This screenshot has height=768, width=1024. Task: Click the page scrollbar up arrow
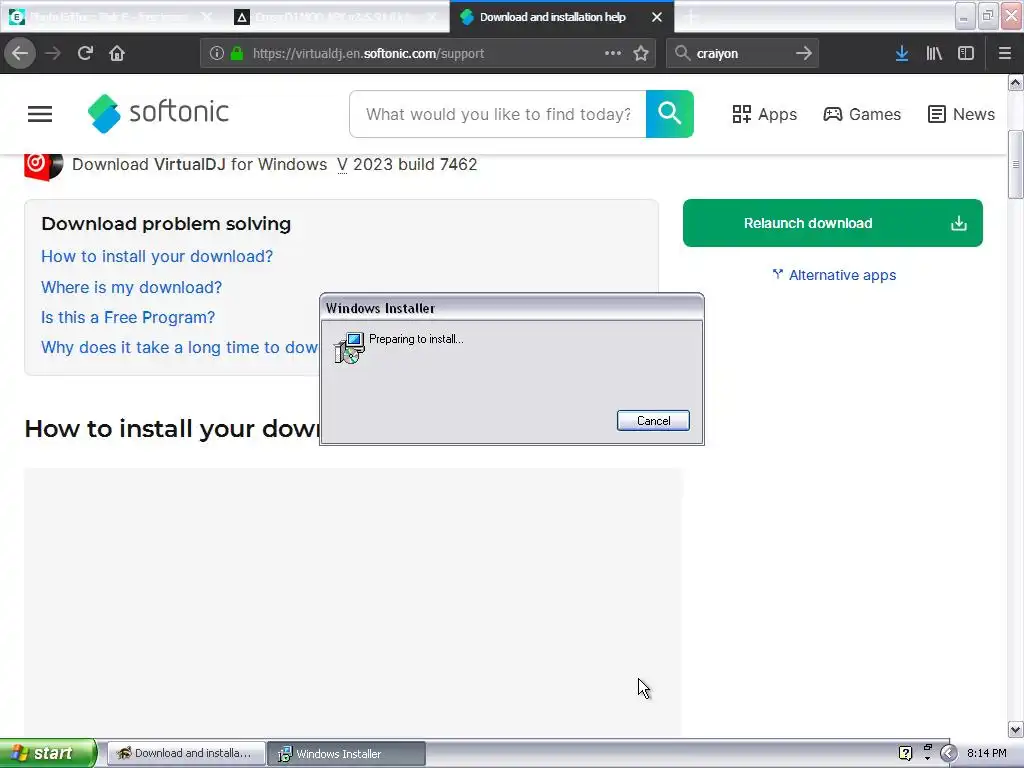pyautogui.click(x=1015, y=82)
